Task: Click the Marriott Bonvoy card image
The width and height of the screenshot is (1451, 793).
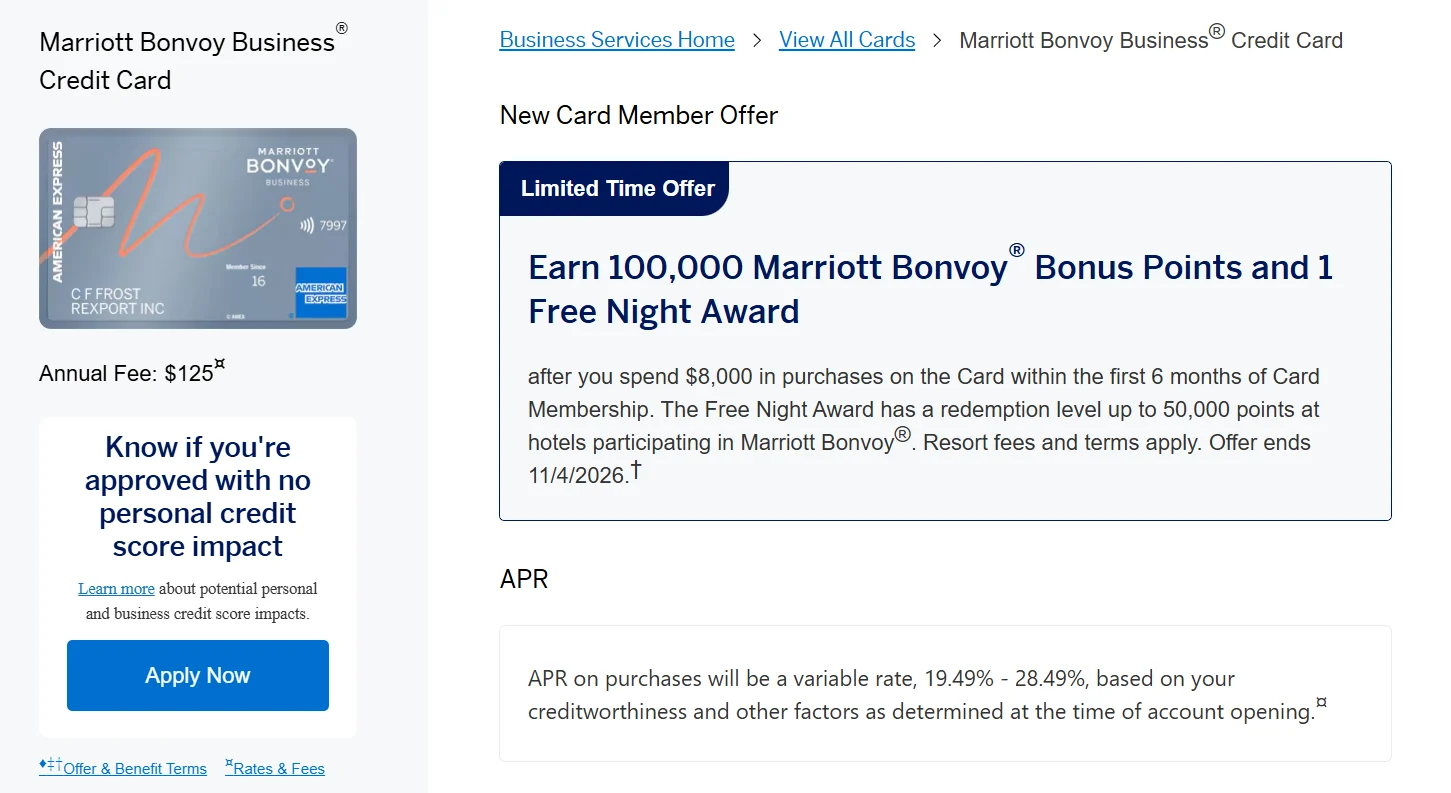Action: tap(198, 228)
